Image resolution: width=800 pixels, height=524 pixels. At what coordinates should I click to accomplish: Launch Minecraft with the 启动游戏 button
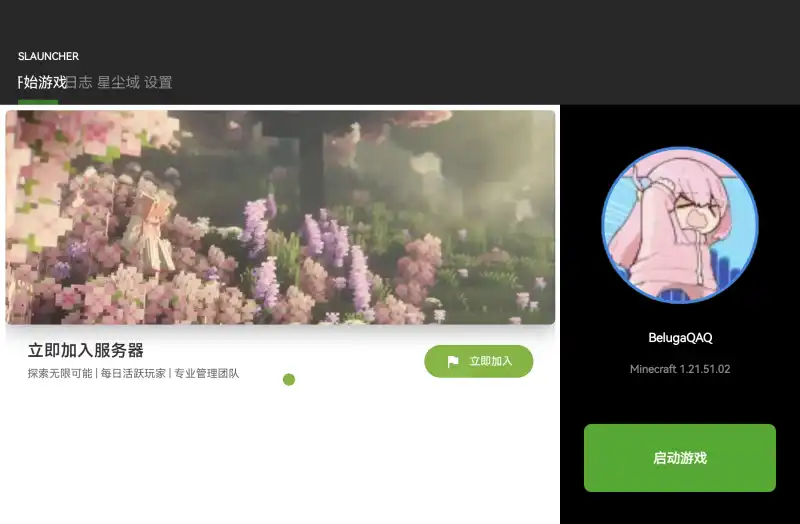pos(680,458)
